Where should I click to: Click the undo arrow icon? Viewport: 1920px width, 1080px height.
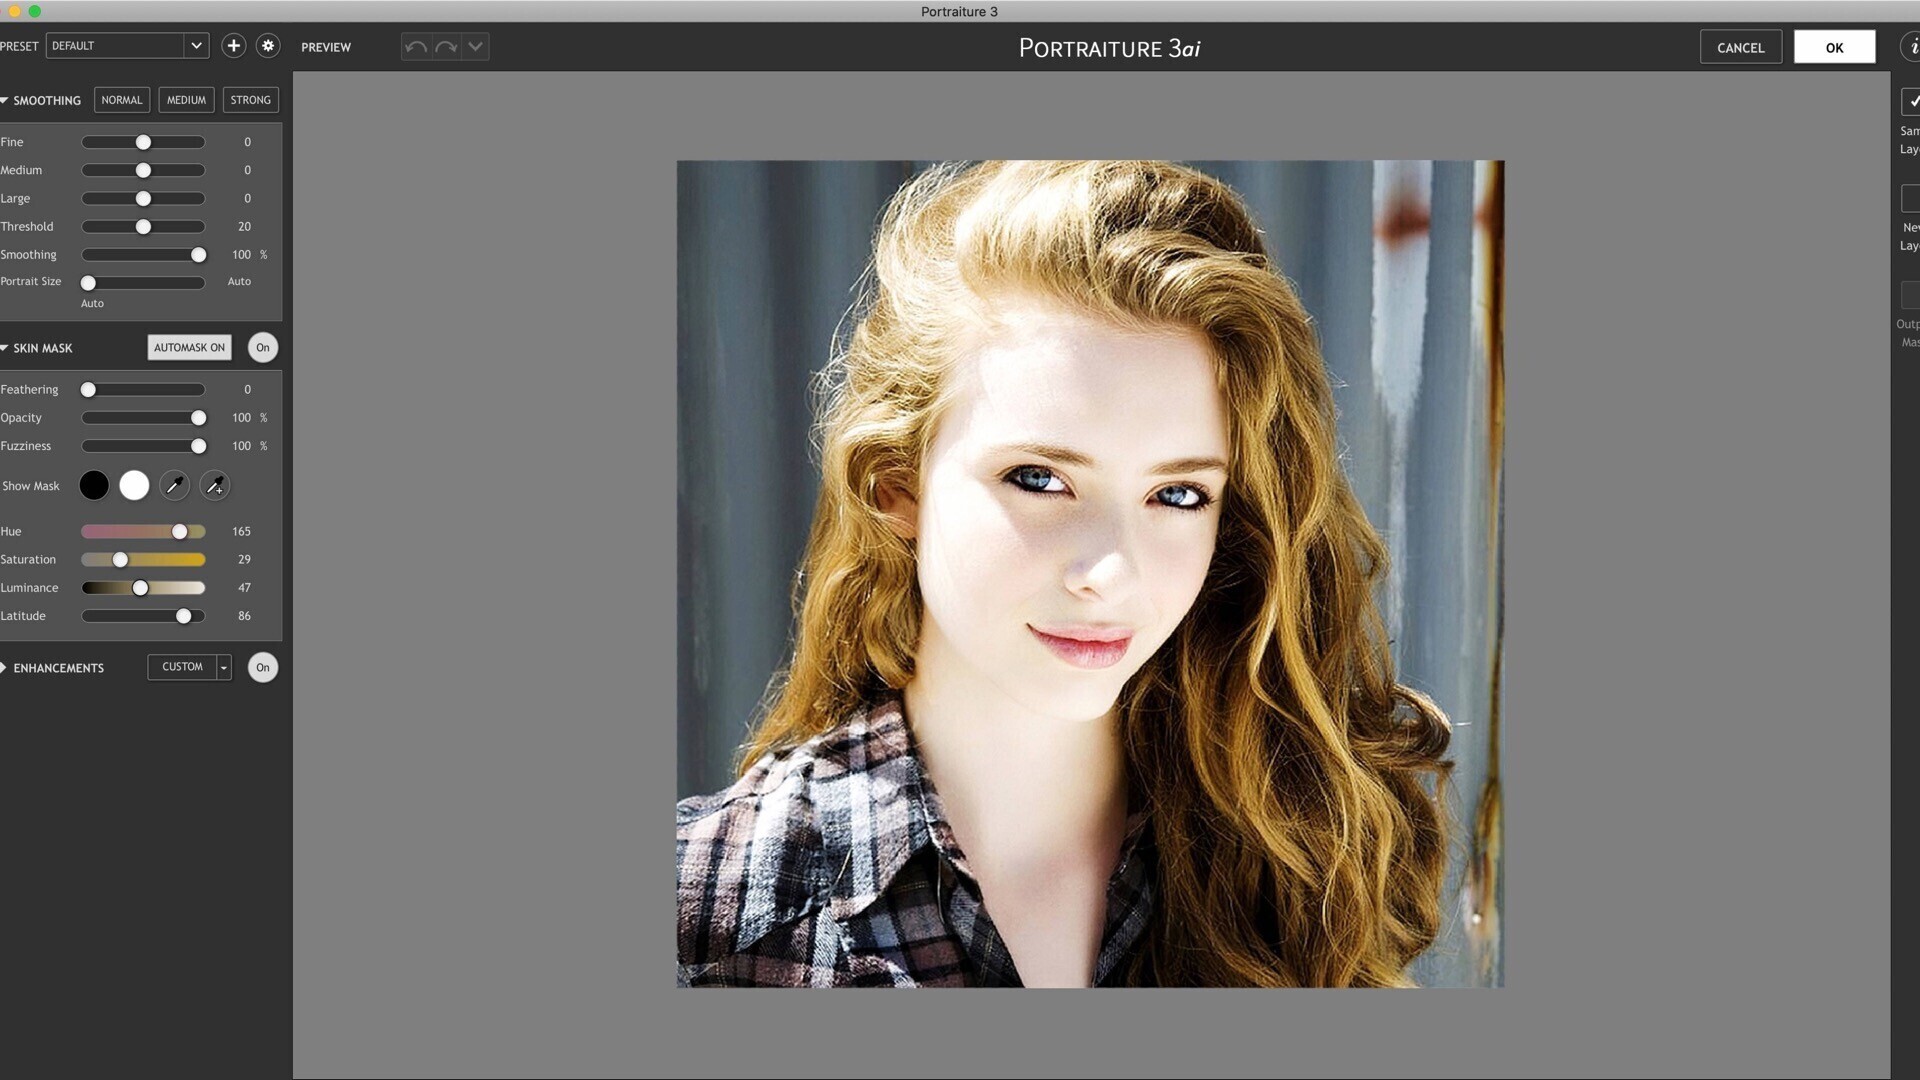416,47
